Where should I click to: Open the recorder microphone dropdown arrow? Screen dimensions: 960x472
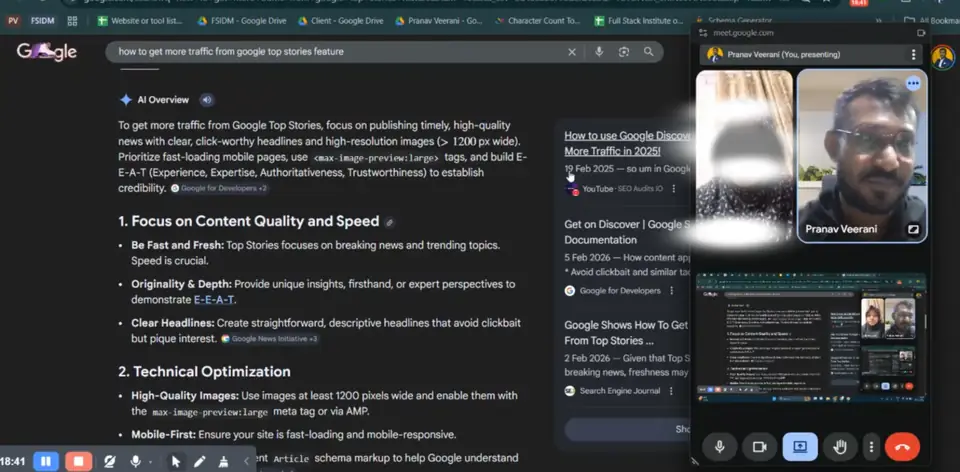(x=150, y=462)
